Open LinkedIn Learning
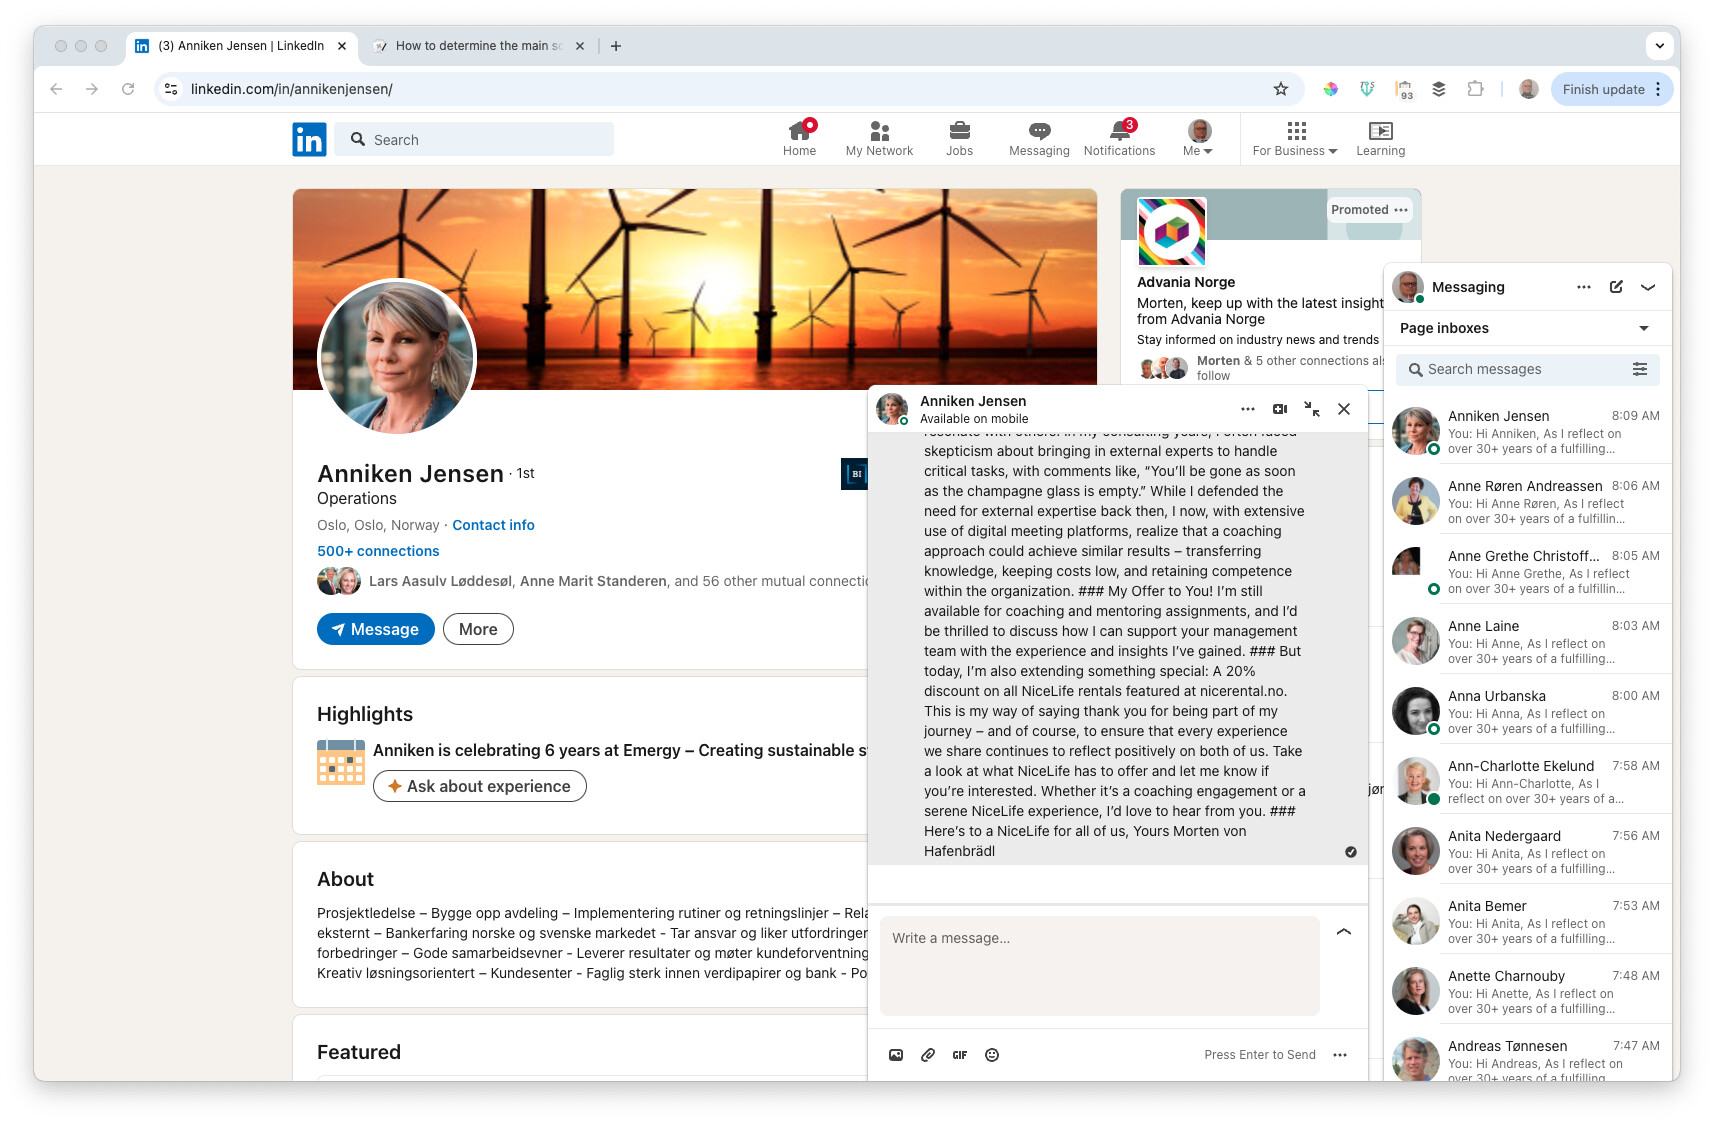 point(1380,139)
